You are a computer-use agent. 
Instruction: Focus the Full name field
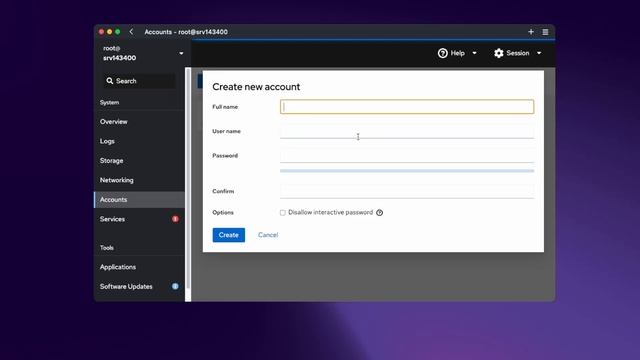(407, 107)
